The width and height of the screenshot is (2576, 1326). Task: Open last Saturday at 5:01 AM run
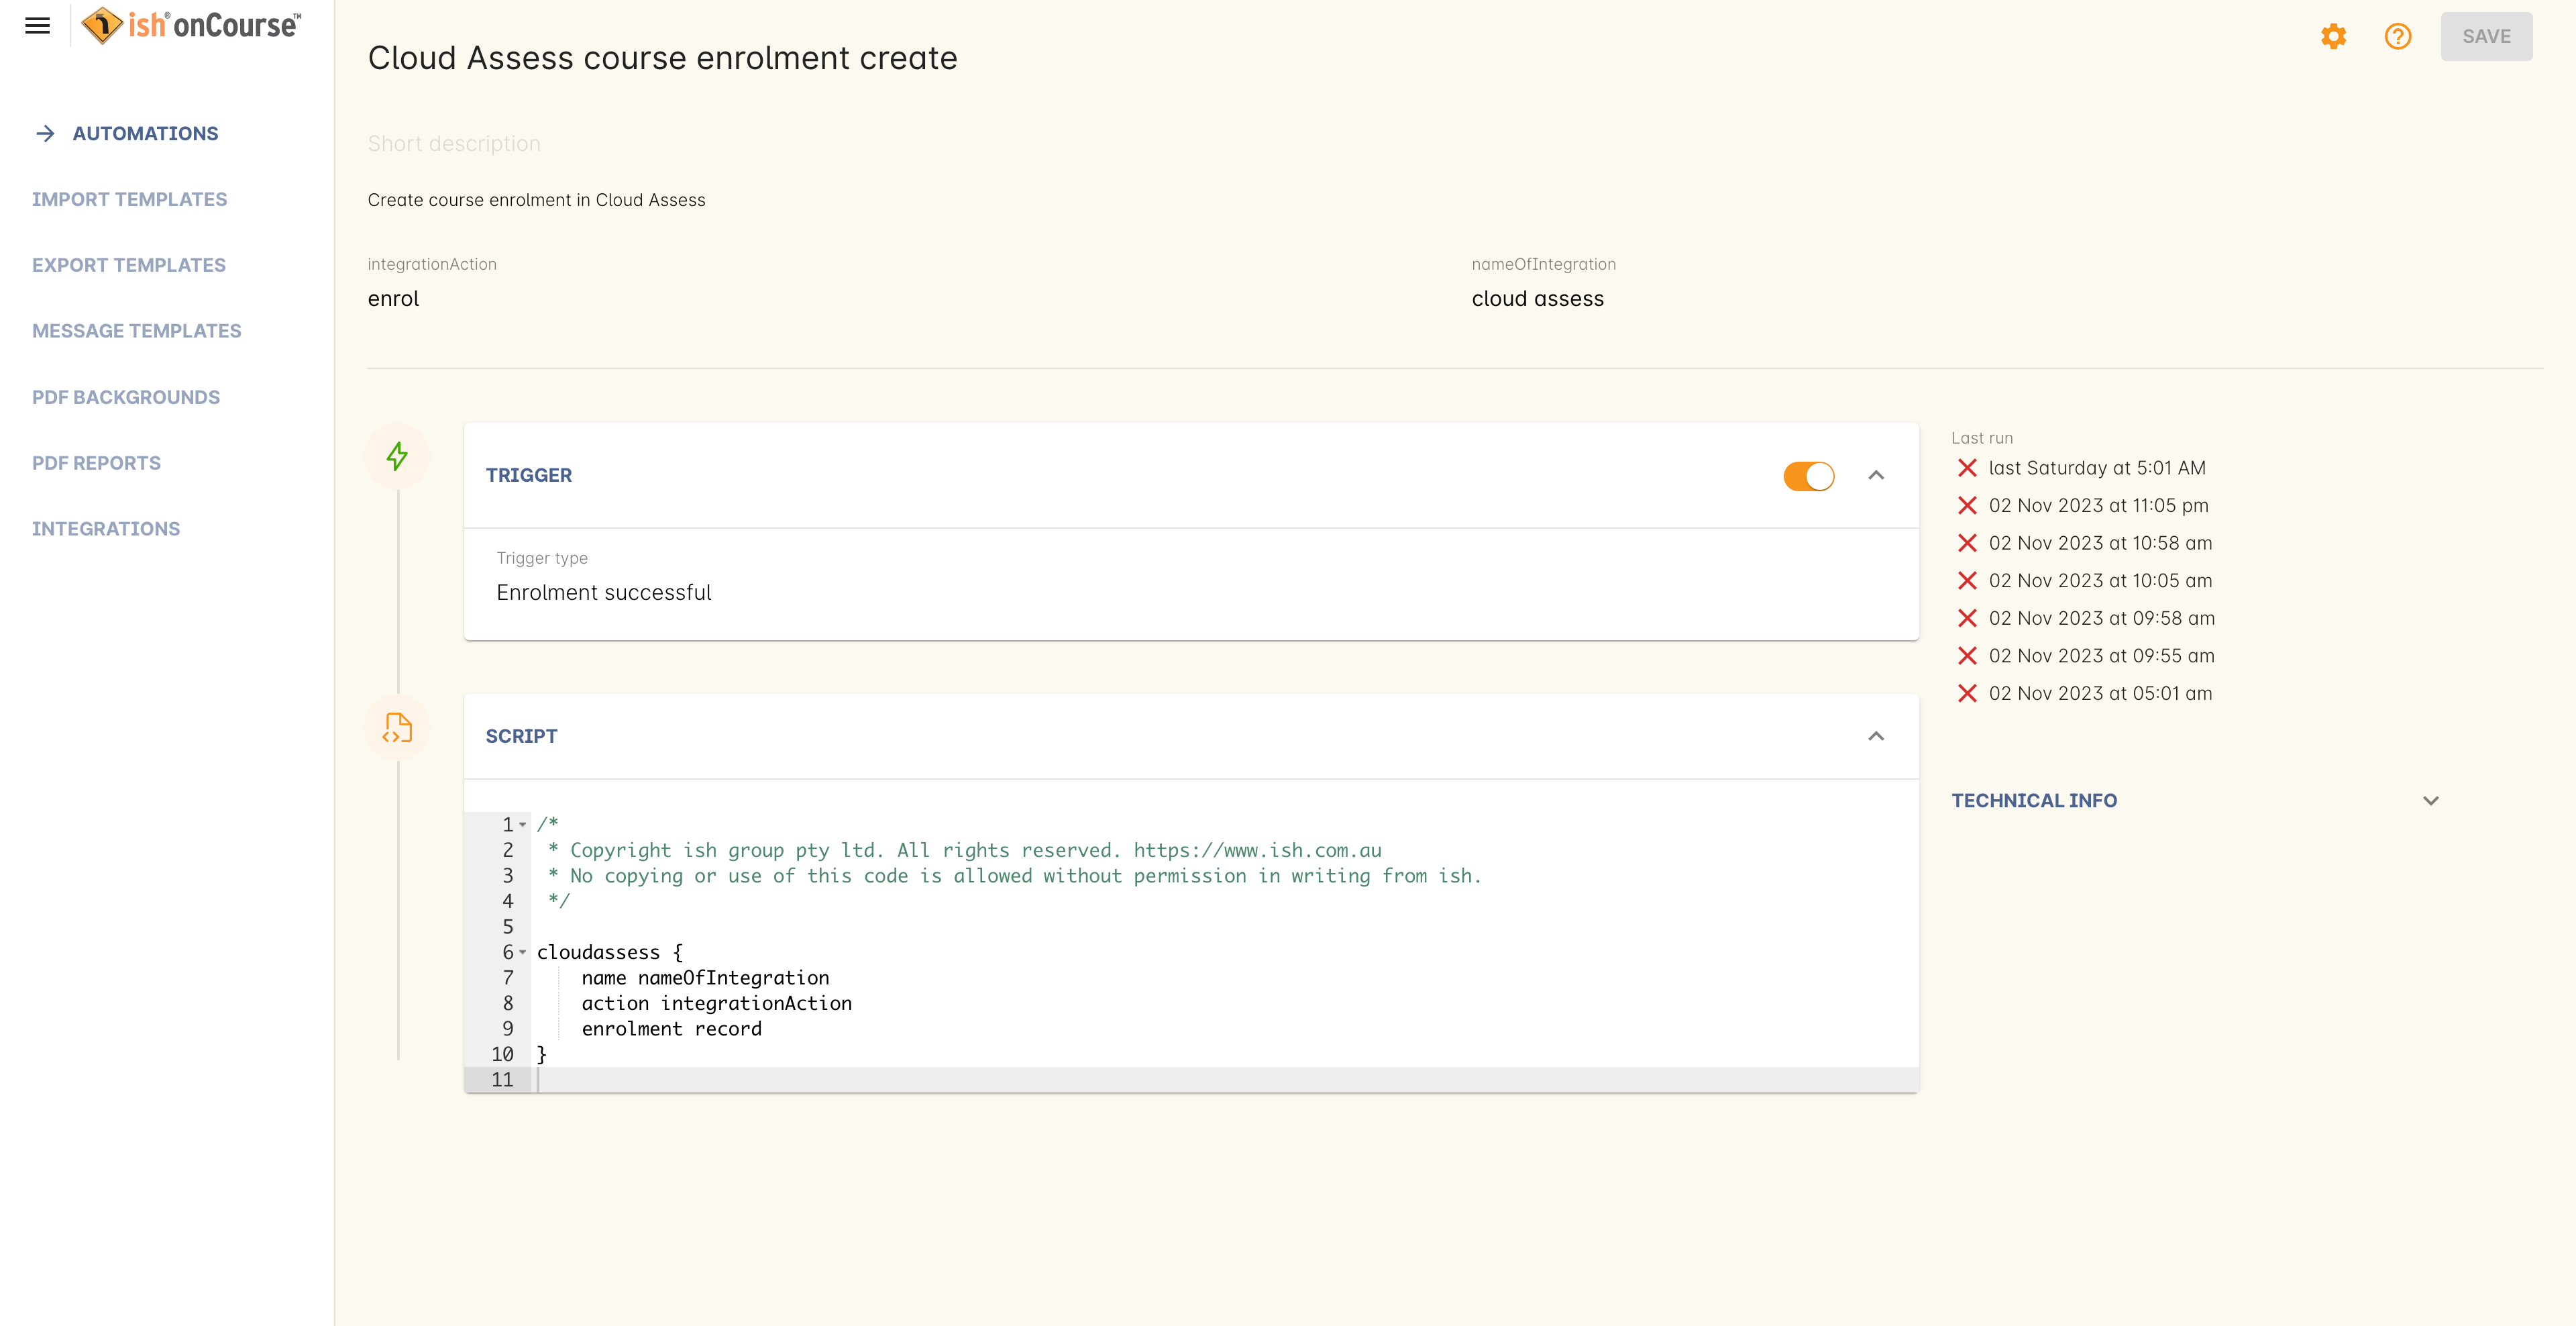click(2096, 468)
